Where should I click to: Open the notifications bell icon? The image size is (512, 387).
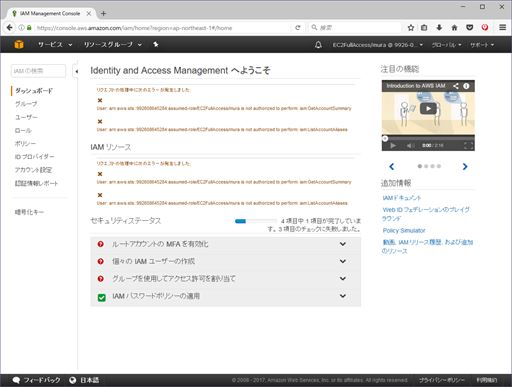318,45
